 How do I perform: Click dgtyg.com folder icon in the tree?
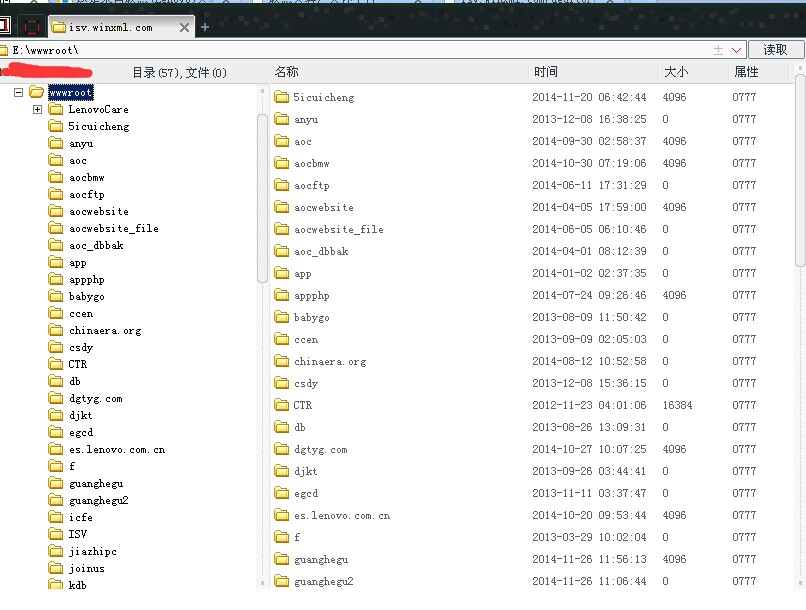pyautogui.click(x=56, y=398)
